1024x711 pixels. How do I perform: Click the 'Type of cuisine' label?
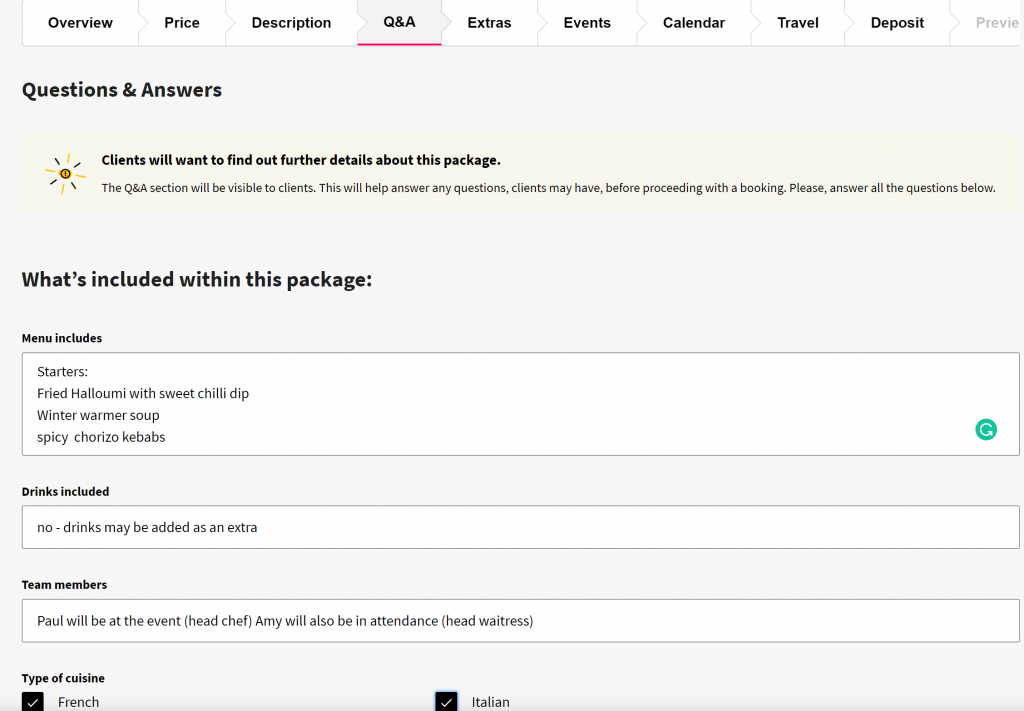tap(63, 678)
